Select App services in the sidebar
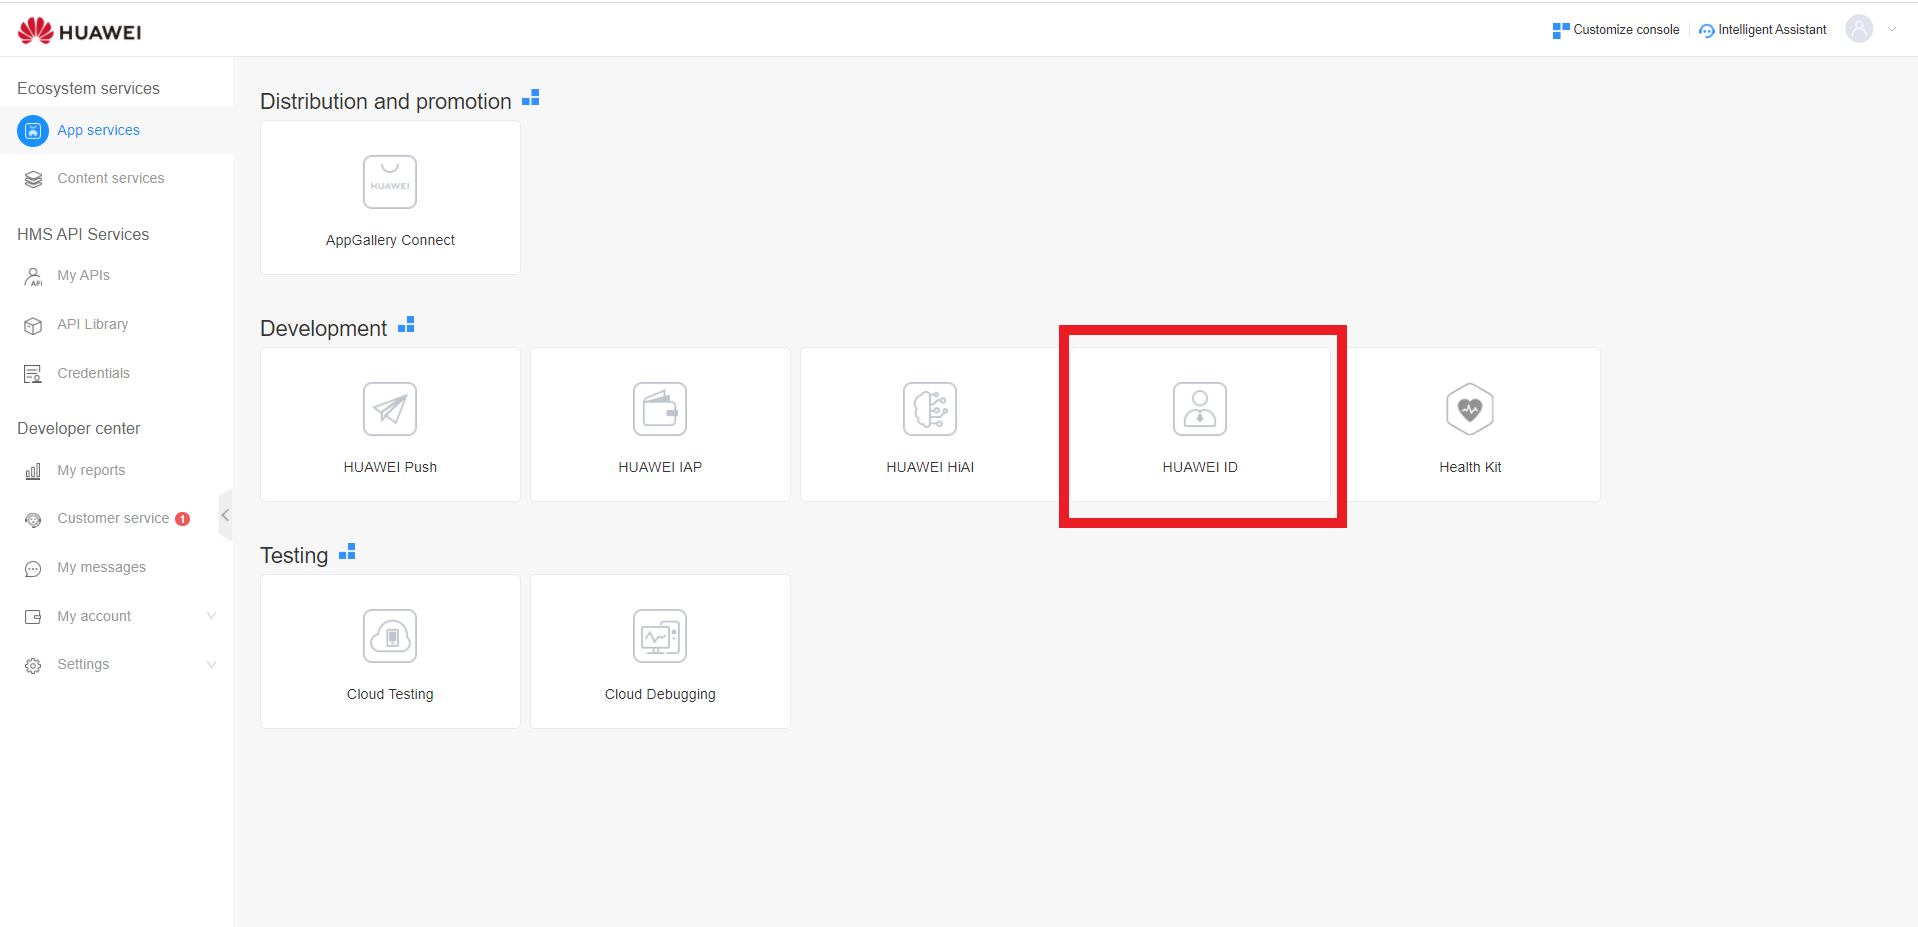The width and height of the screenshot is (1918, 927). coord(98,130)
